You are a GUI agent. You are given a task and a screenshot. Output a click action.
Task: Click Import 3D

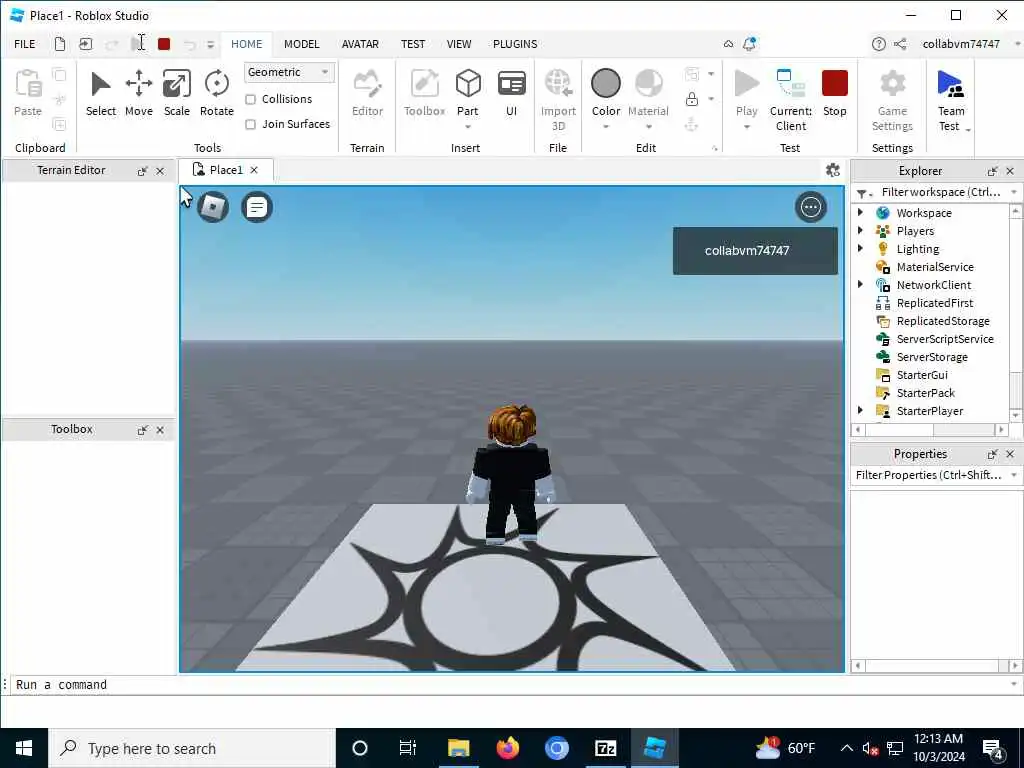coord(558,100)
